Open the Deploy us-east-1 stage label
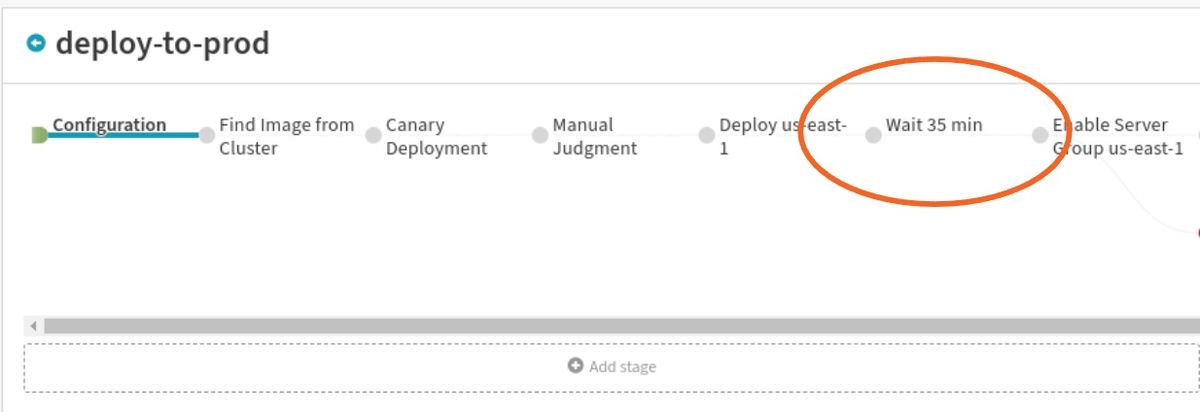Screen dimensions: 1200x412 pos(784,137)
